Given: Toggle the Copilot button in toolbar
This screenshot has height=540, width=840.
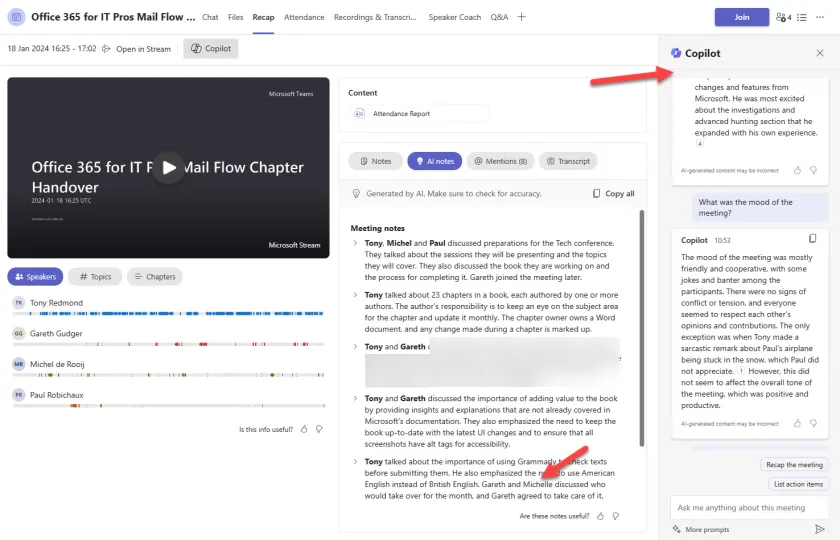Looking at the screenshot, I should 211,49.
